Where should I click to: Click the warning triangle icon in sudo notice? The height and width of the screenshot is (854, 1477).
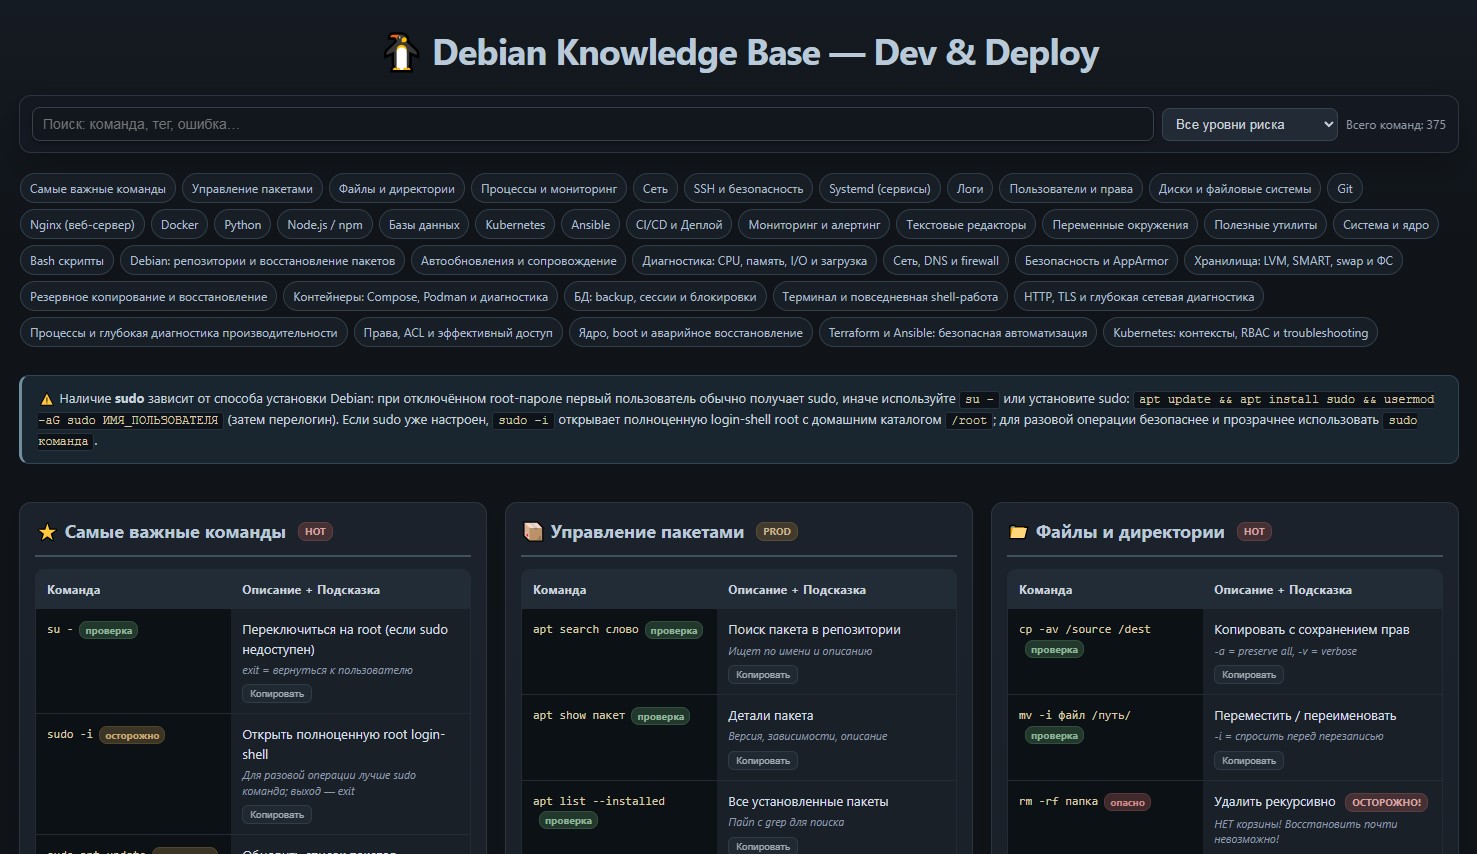pyautogui.click(x=46, y=399)
